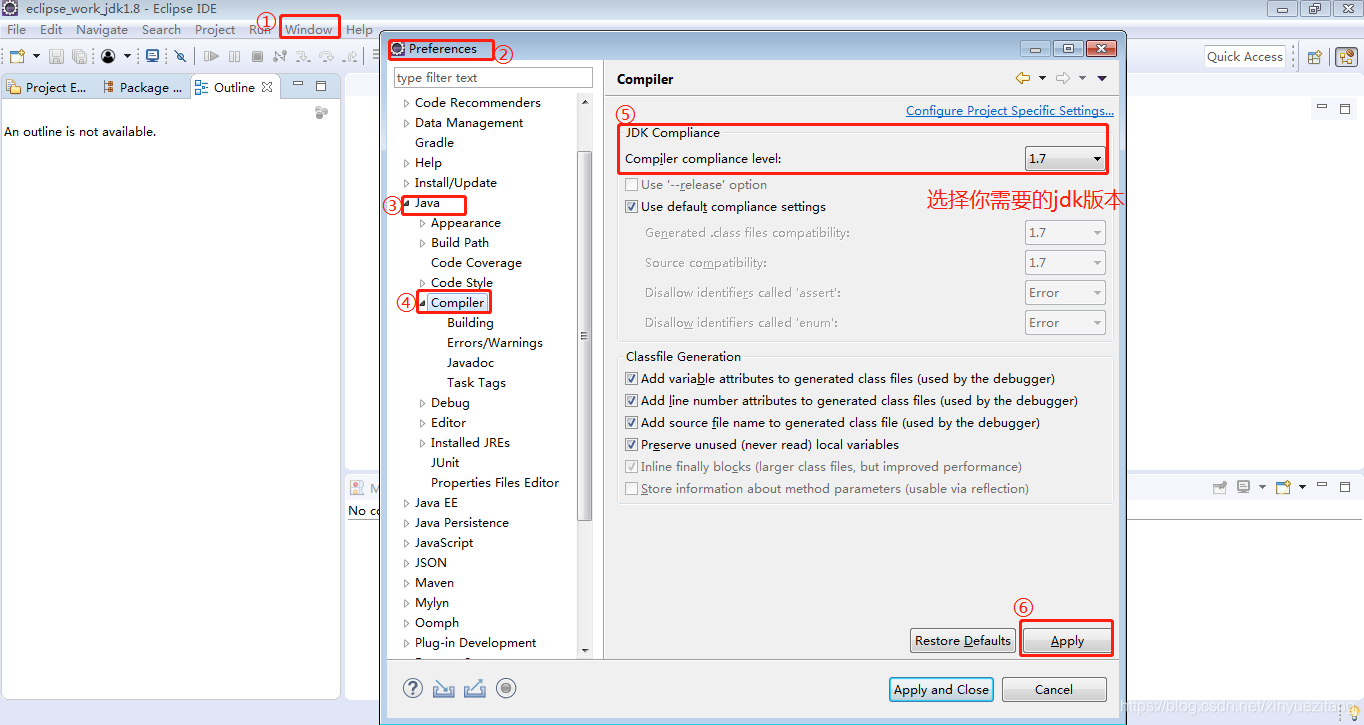Click the Oomph preference recorder icon
This screenshot has height=725, width=1364.
point(506,688)
